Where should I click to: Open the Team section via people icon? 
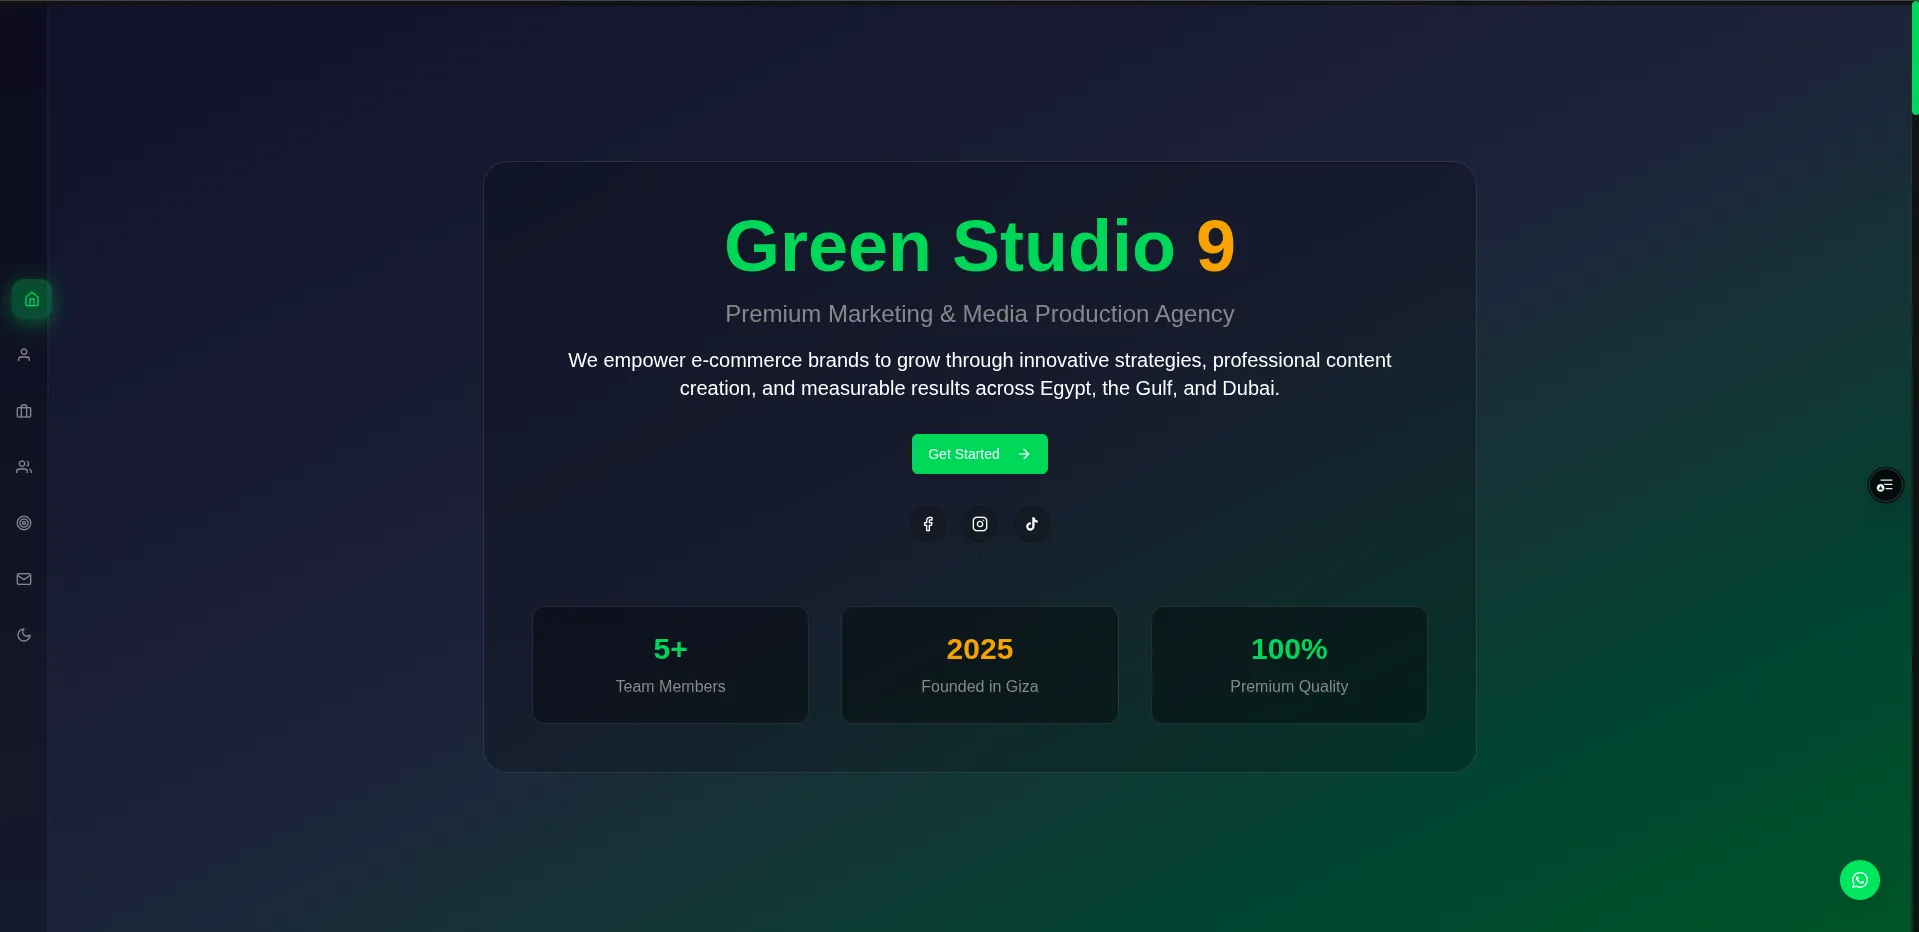(24, 467)
